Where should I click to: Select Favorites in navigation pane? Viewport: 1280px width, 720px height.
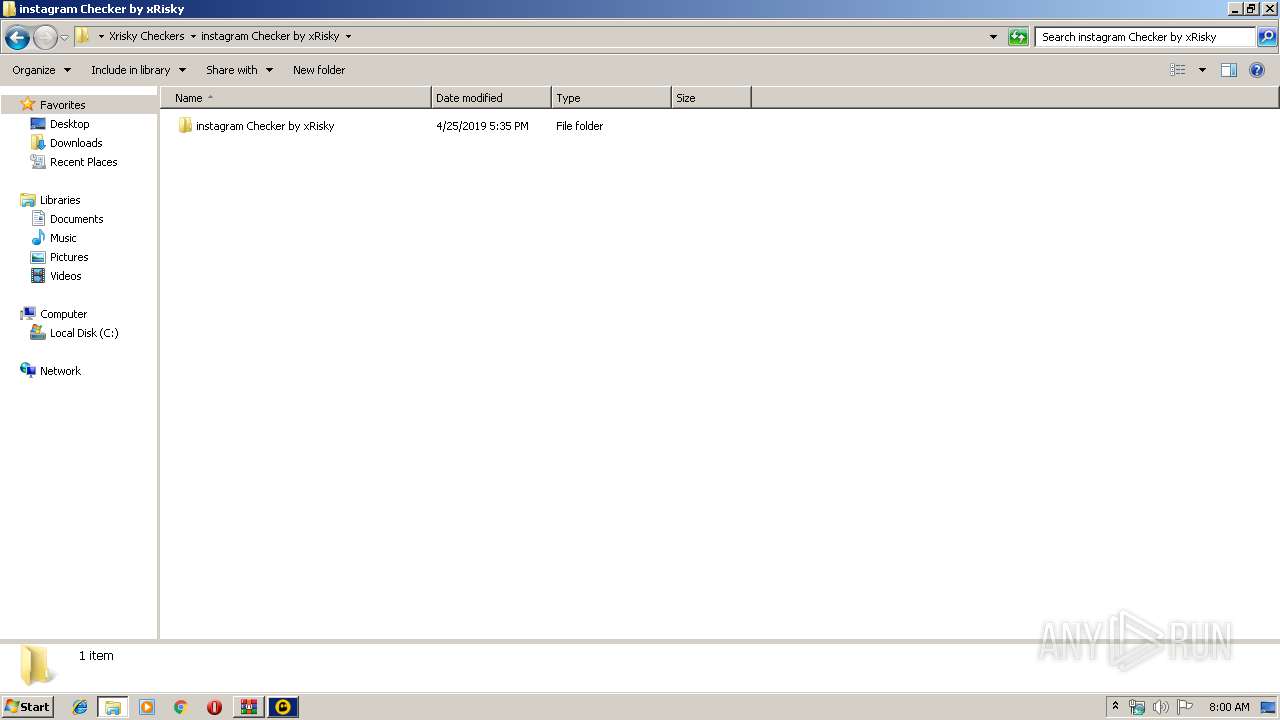[x=62, y=105]
